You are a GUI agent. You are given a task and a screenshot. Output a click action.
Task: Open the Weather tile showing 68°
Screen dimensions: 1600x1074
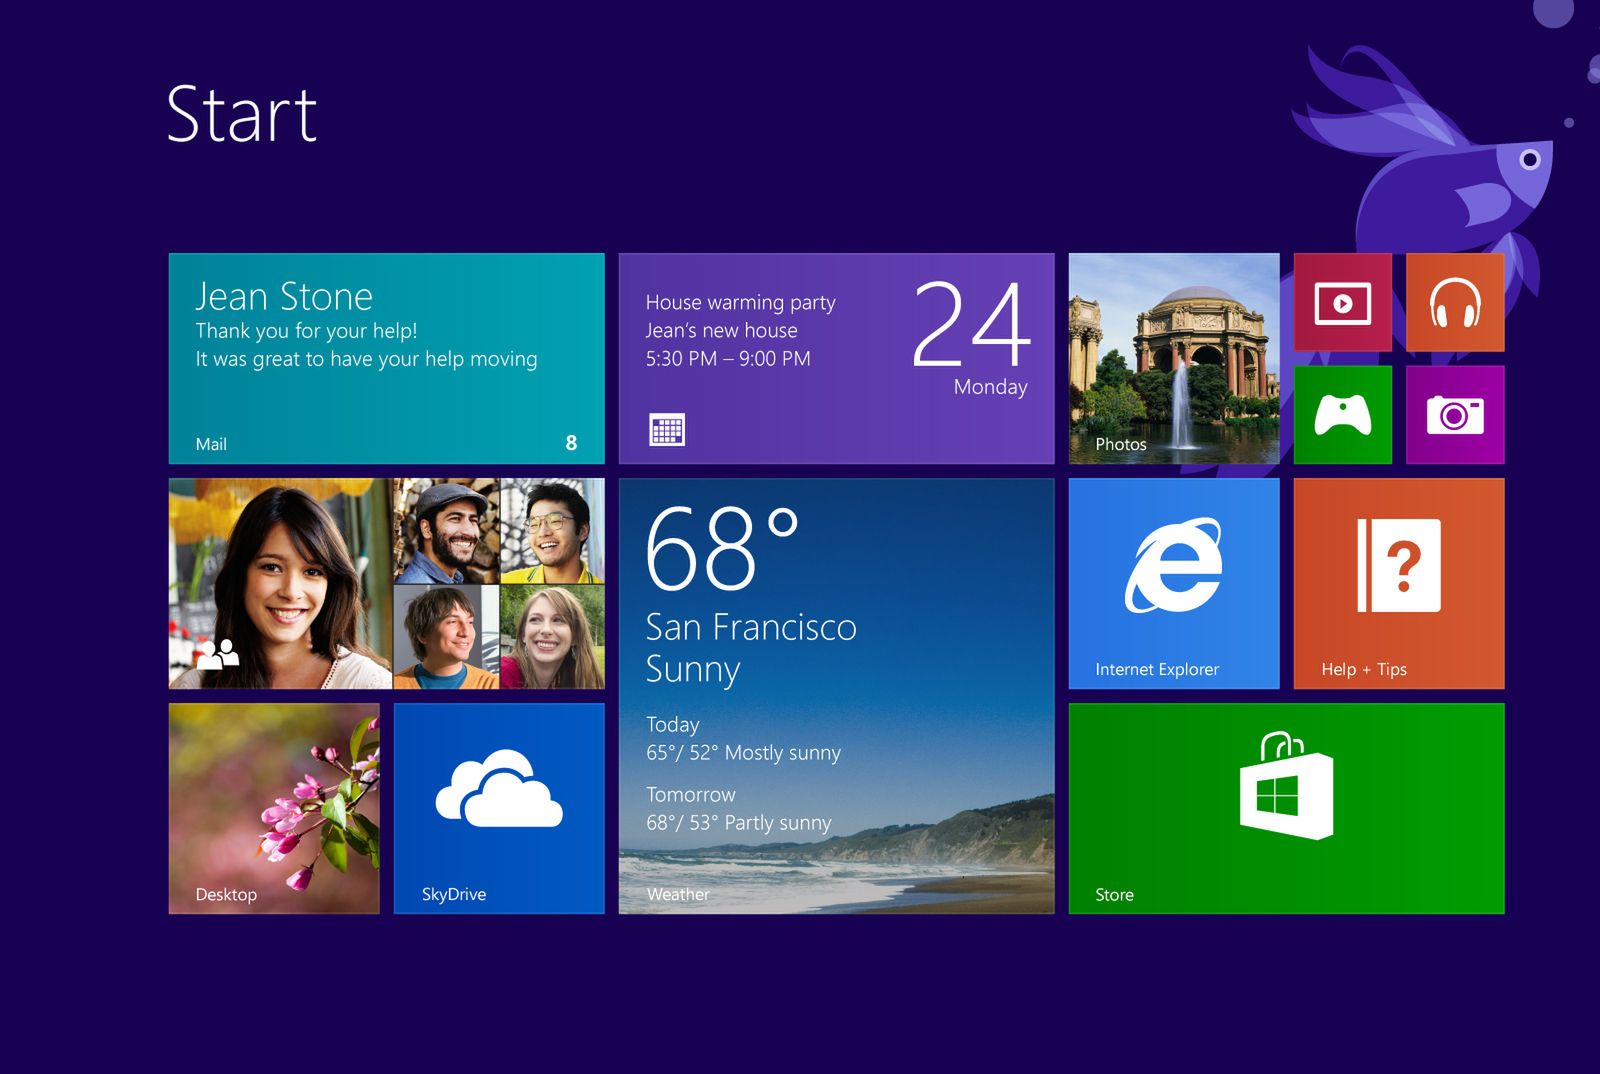tap(836, 696)
